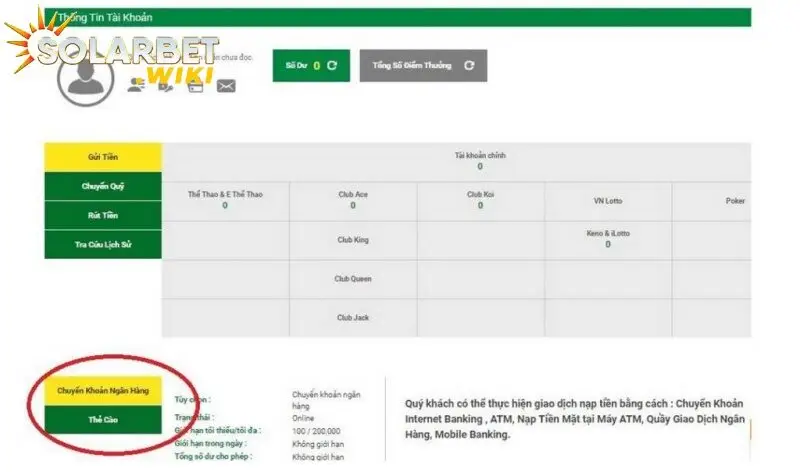Select the Club Queen wallet cell
This screenshot has height=472, width=800.
tap(353, 279)
